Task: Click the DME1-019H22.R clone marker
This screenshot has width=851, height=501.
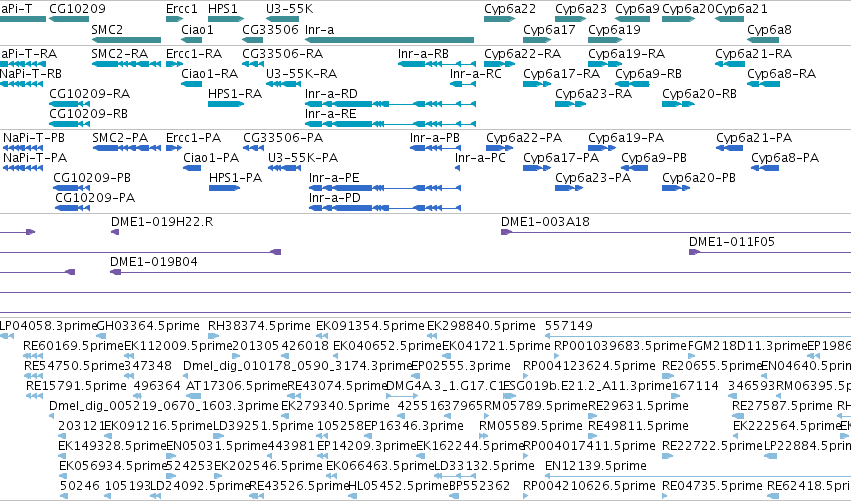Action: coord(115,232)
